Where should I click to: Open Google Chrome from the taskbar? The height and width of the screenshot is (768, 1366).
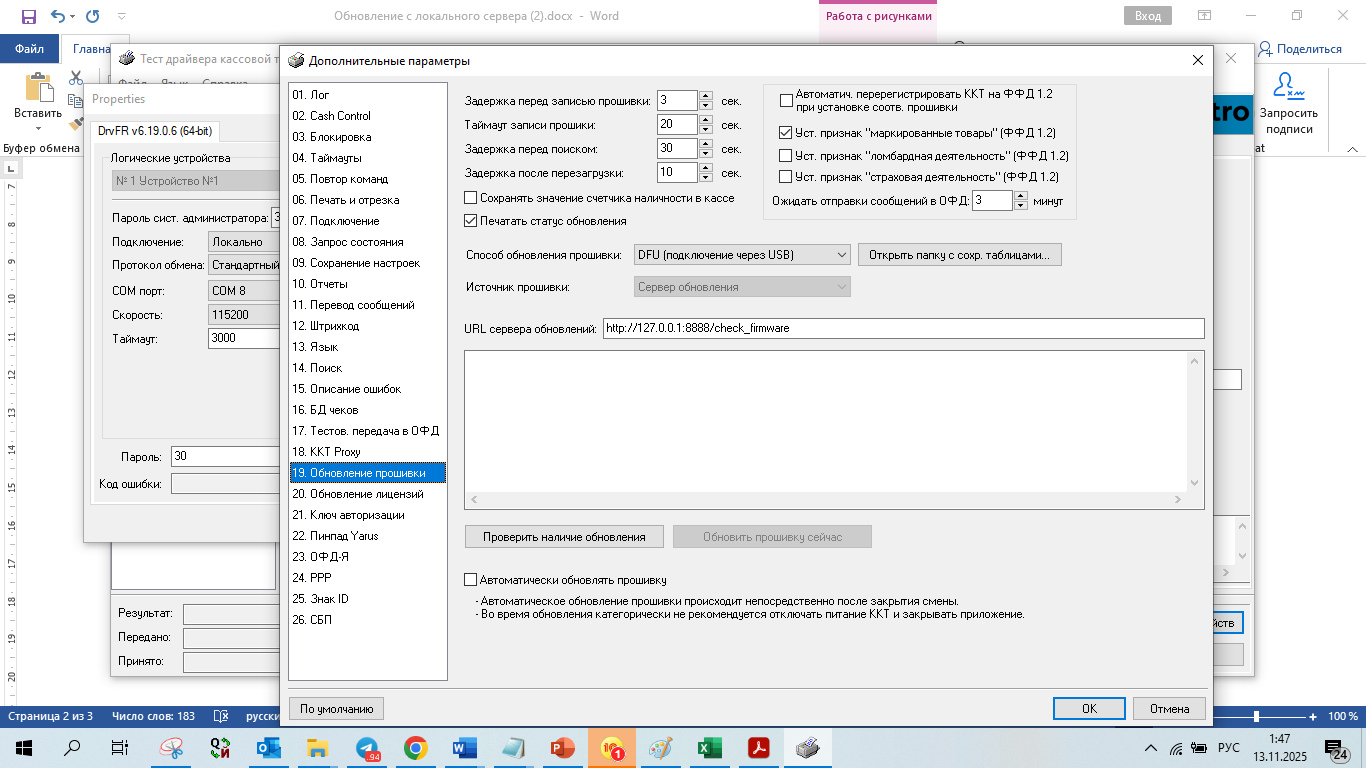point(416,748)
